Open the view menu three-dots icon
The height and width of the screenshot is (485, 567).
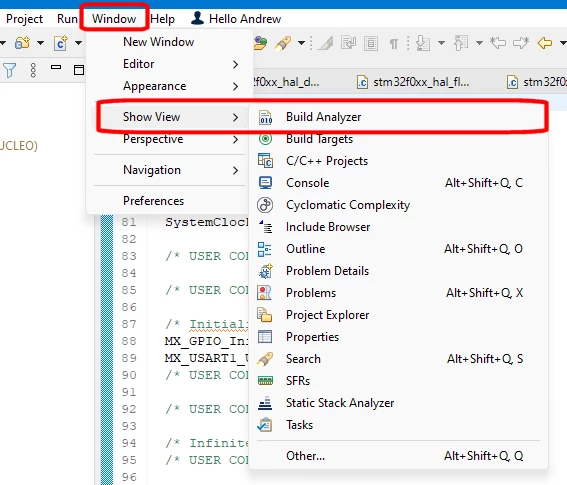33,70
